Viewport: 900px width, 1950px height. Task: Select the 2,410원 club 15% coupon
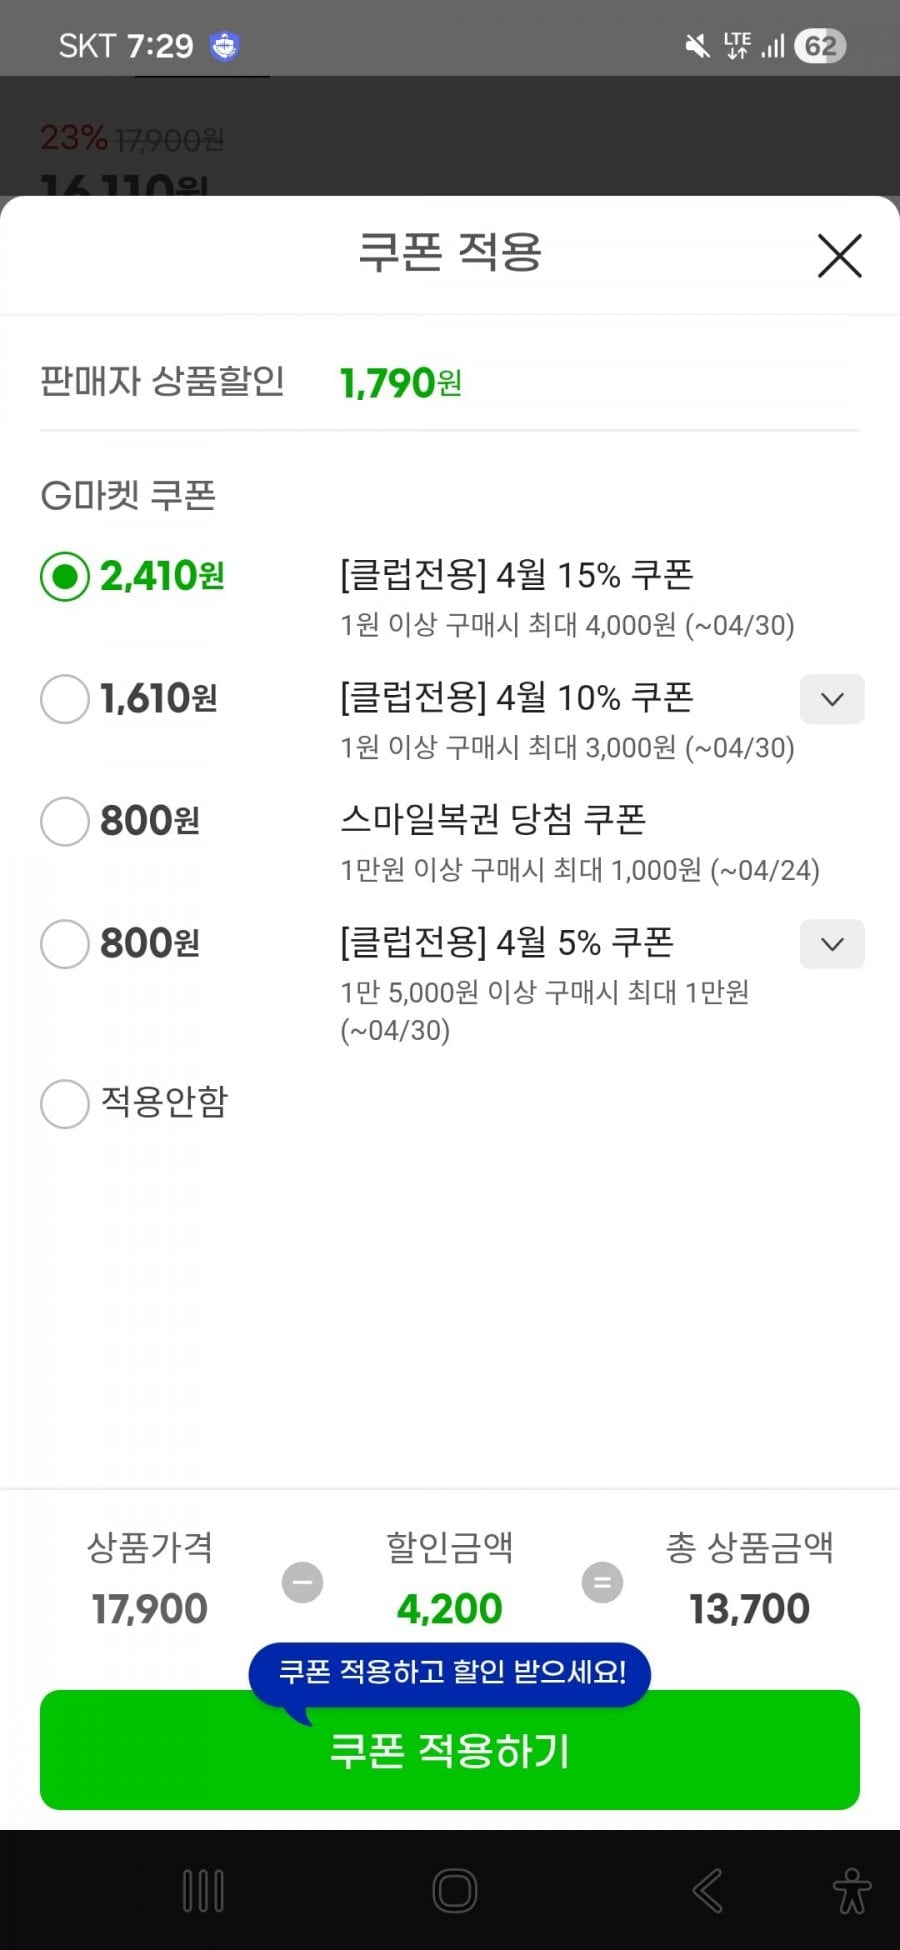(65, 577)
